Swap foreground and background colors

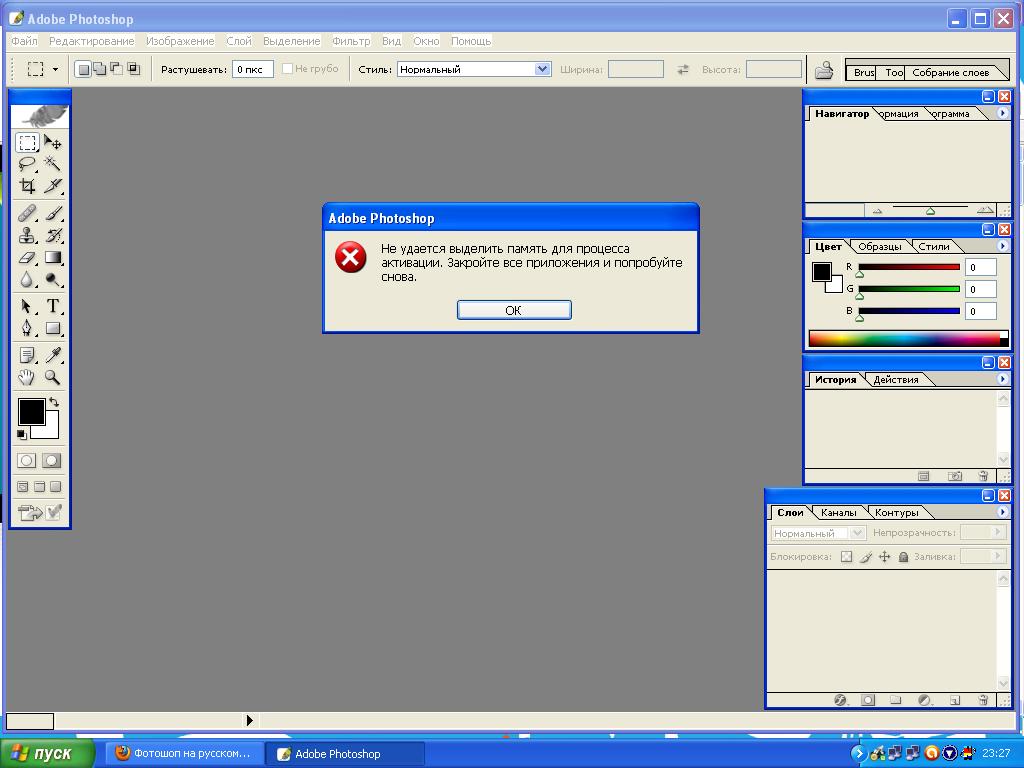coord(54,402)
